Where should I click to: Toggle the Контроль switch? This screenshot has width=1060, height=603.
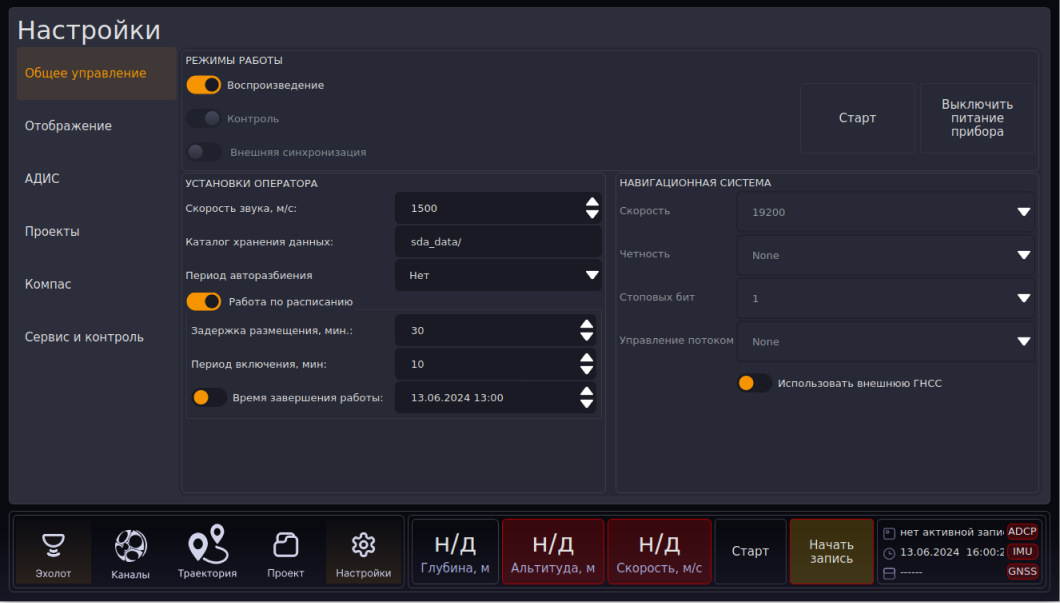point(203,118)
